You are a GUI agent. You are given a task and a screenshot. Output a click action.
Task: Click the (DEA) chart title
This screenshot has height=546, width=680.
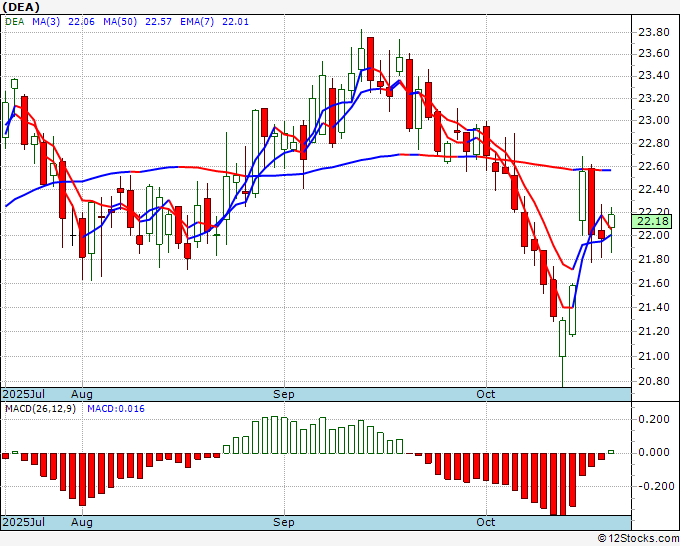click(x=21, y=7)
